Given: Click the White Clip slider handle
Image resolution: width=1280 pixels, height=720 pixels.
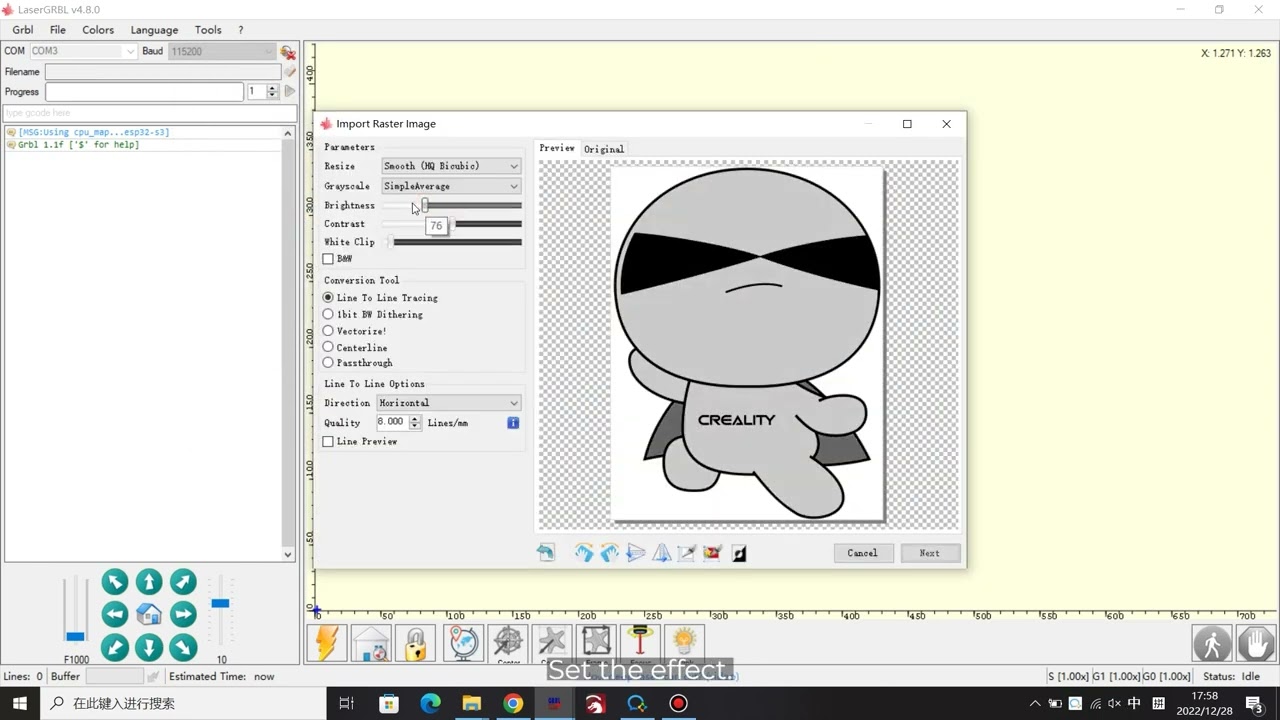Looking at the screenshot, I should pos(391,242).
